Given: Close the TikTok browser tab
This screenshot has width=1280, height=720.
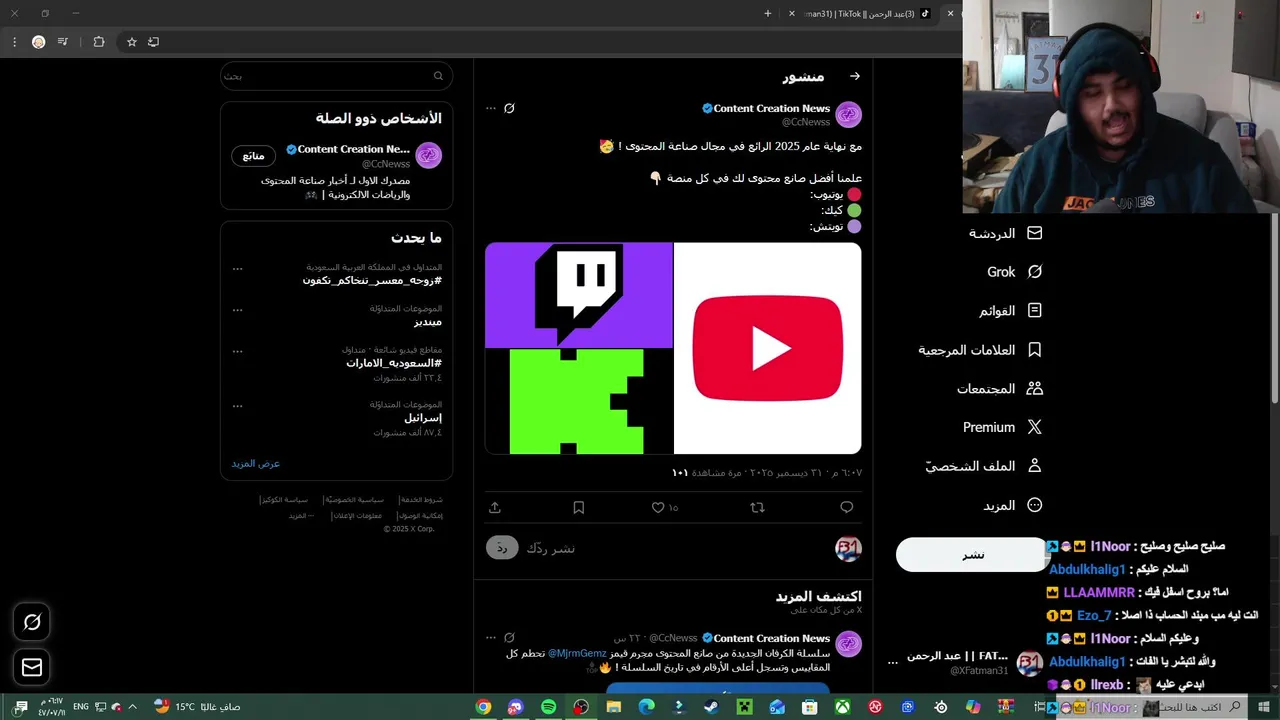Looking at the screenshot, I should click(x=792, y=14).
